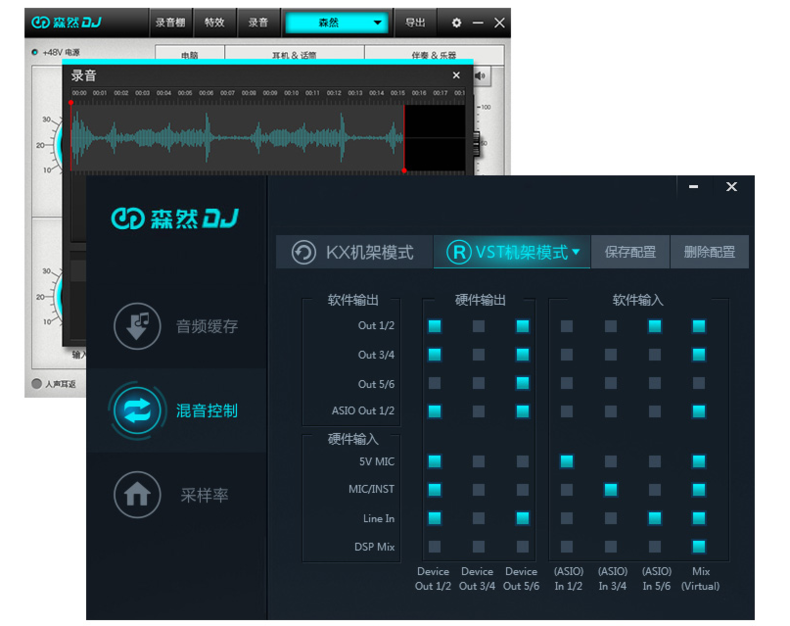Toggle Out 1/2 to Device Out 3/4

pos(479,326)
